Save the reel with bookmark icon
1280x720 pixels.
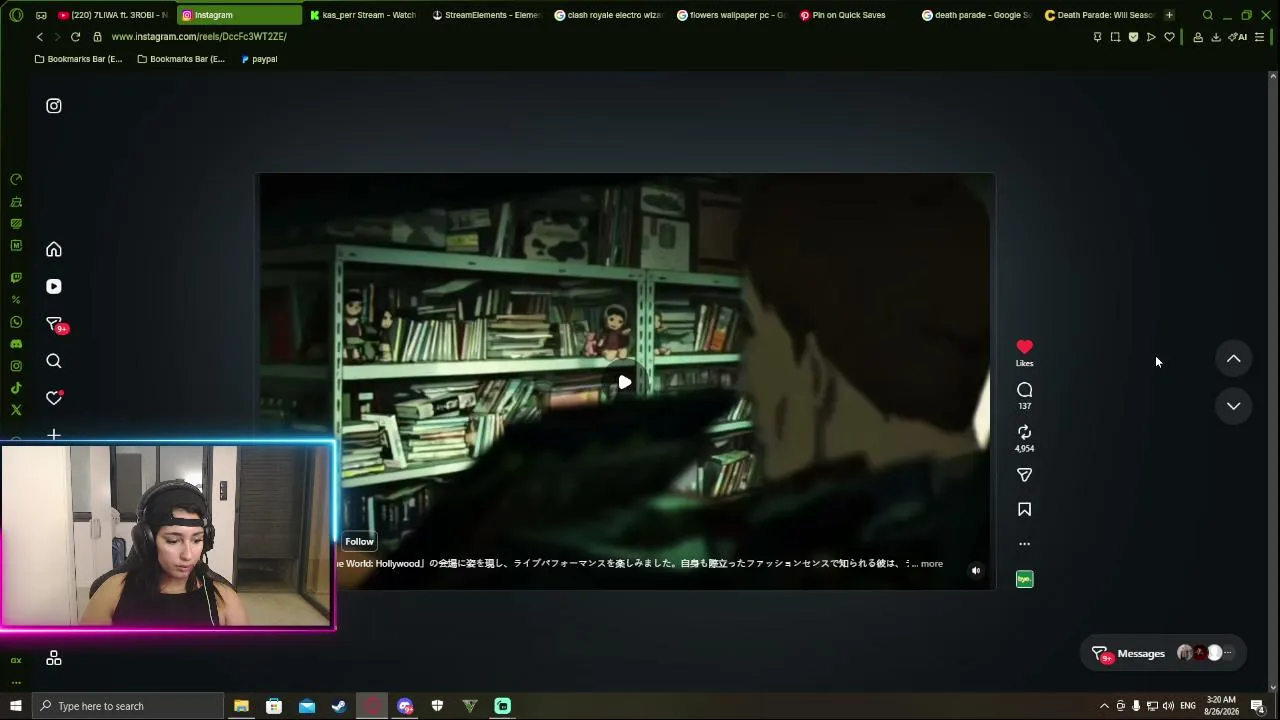(1024, 510)
